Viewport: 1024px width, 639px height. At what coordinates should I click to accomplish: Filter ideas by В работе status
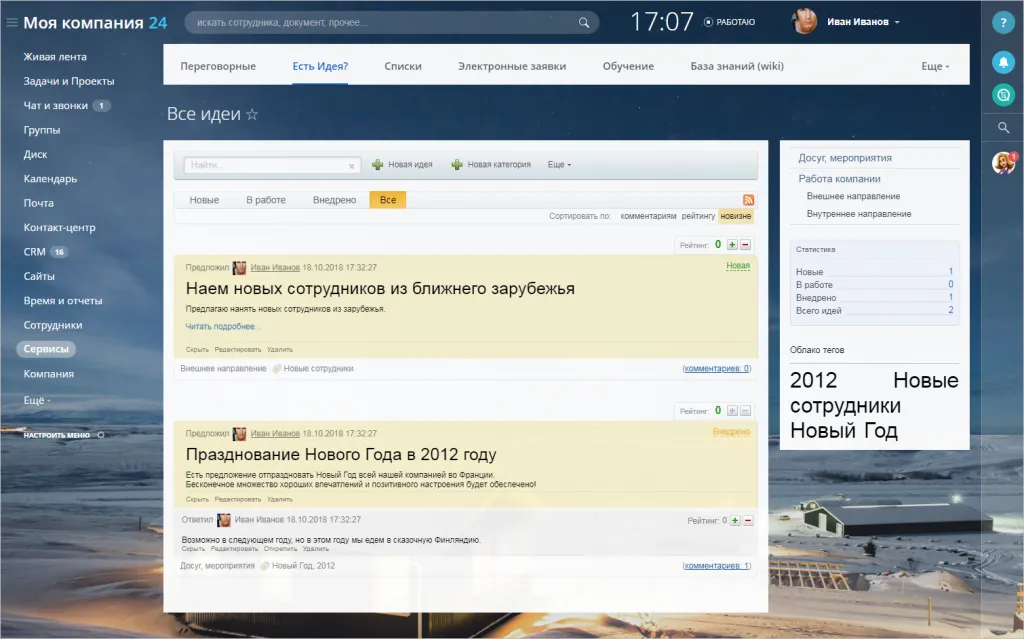pos(266,200)
